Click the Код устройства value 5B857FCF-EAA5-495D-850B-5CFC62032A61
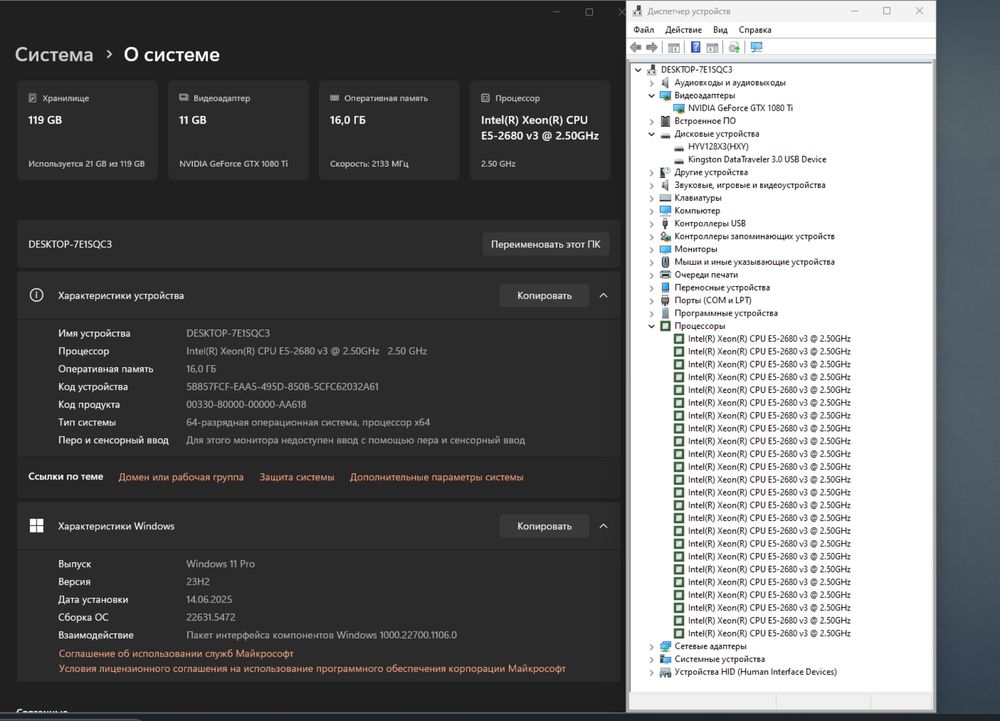This screenshot has width=1000, height=721. point(283,386)
